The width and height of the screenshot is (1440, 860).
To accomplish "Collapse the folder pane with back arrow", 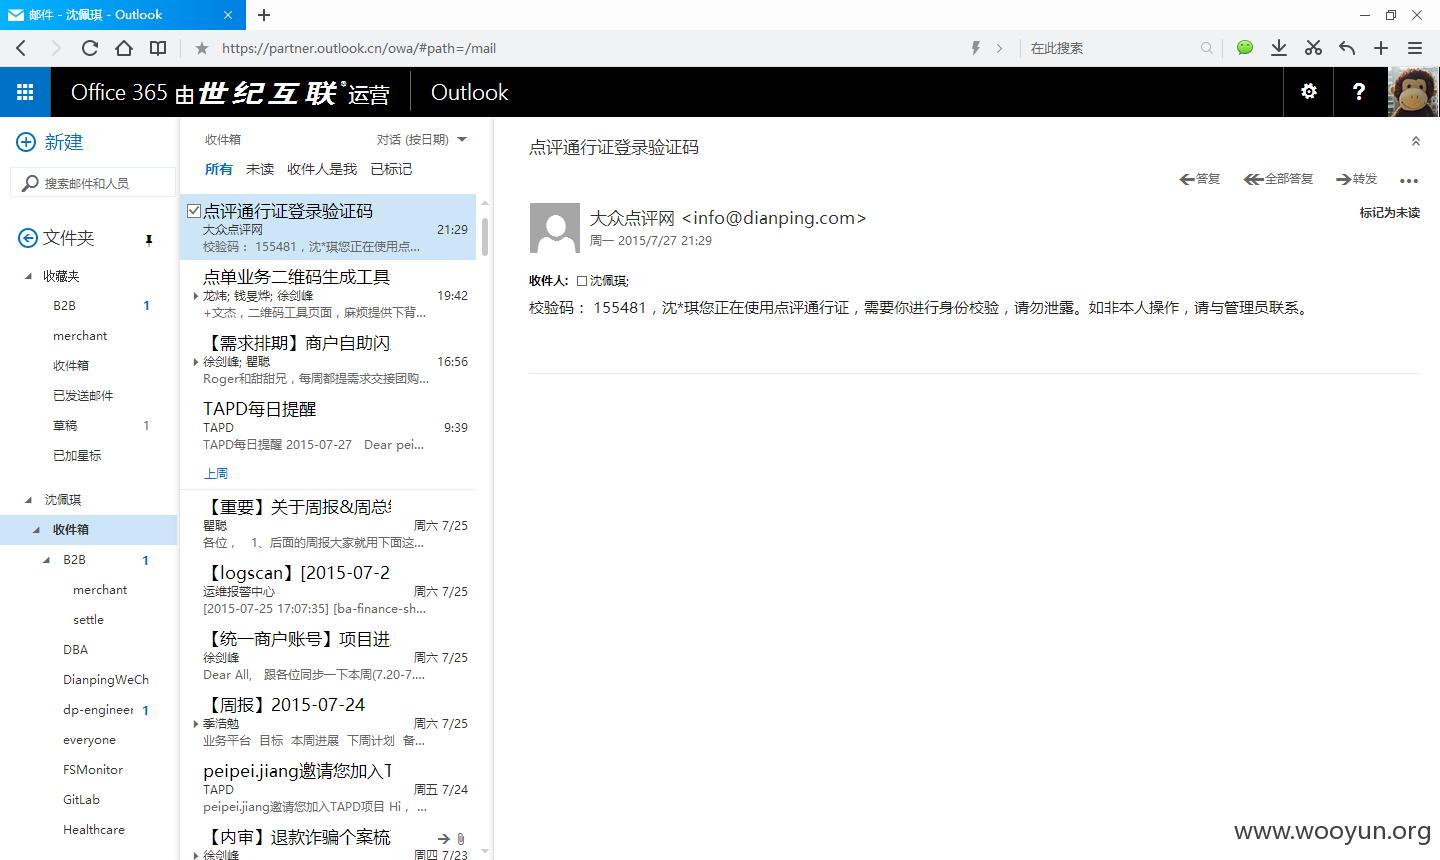I will point(28,238).
